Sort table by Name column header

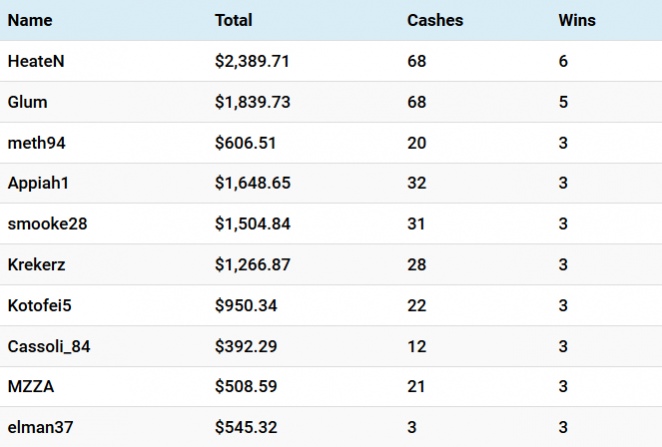click(30, 20)
